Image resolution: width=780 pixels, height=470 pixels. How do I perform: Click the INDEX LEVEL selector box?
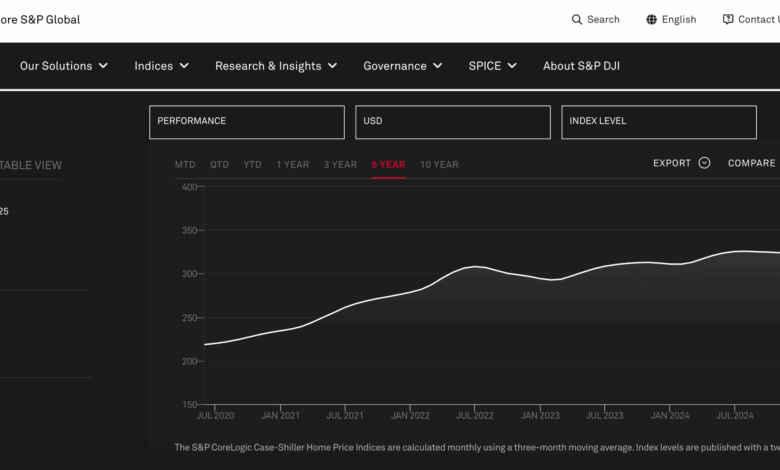click(x=658, y=122)
